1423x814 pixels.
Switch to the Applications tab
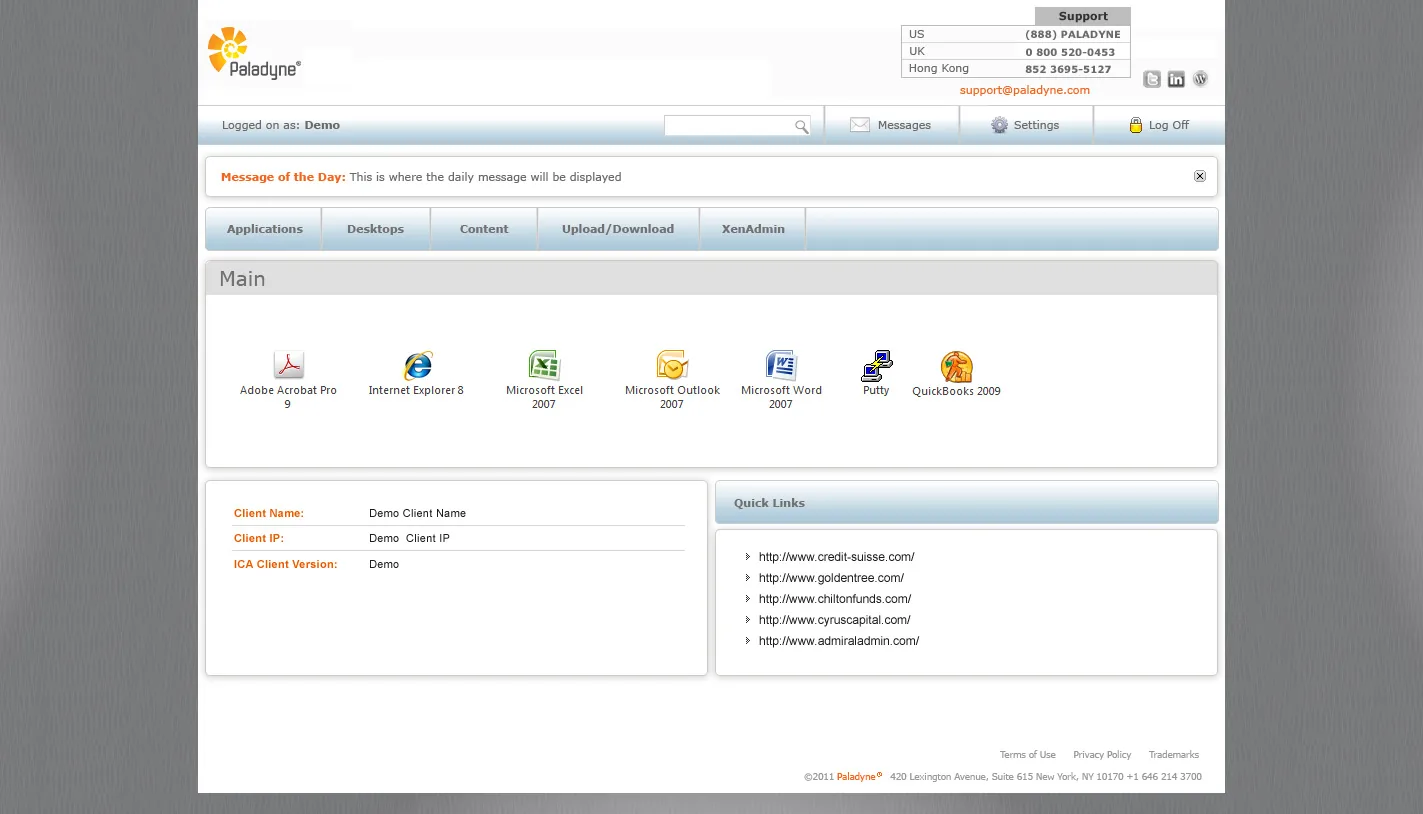click(x=264, y=229)
